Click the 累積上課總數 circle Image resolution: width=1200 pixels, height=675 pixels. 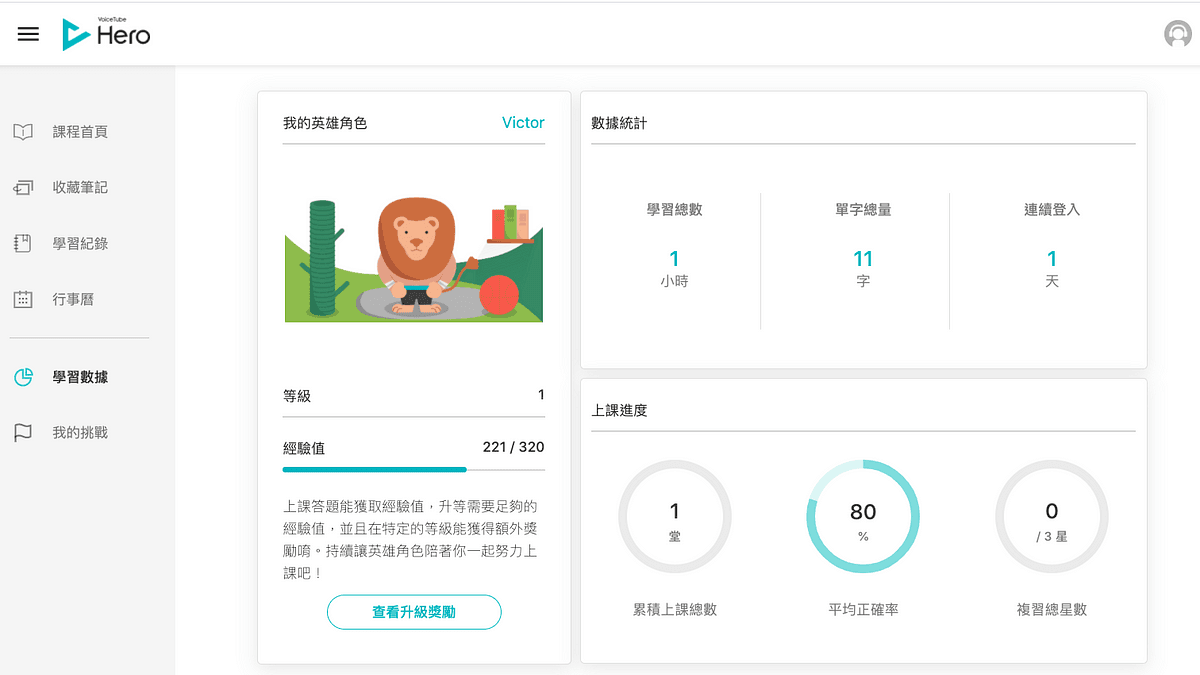[x=675, y=517]
